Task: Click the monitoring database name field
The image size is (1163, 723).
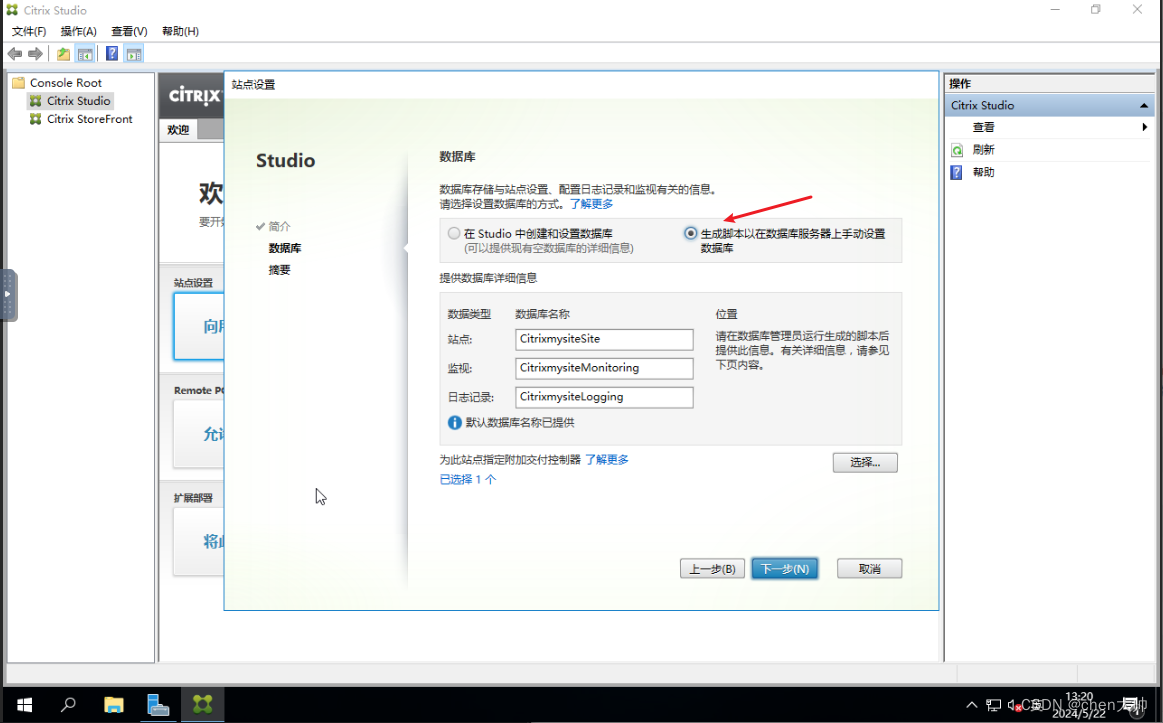Action: tap(604, 368)
